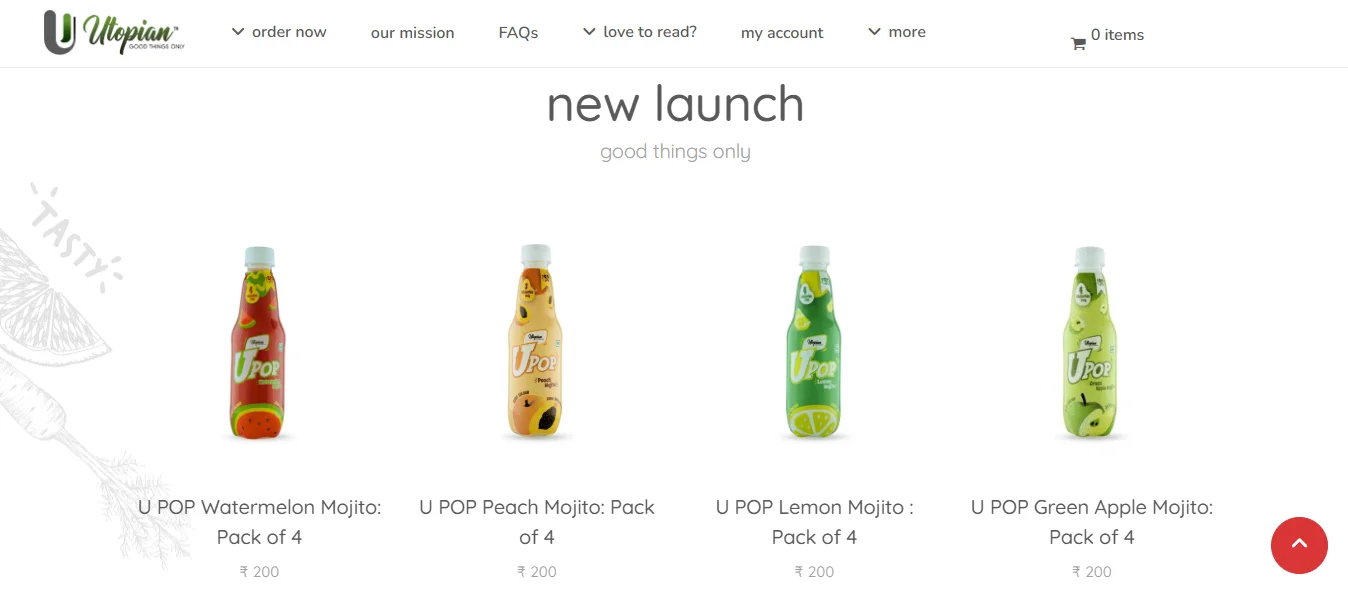Click the 0 items cart link
This screenshot has height=595, width=1348.
pos(1117,35)
